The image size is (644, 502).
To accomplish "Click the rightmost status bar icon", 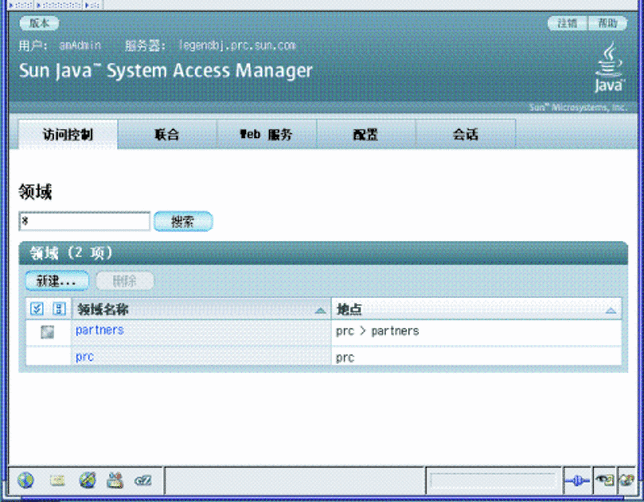I will (x=627, y=480).
